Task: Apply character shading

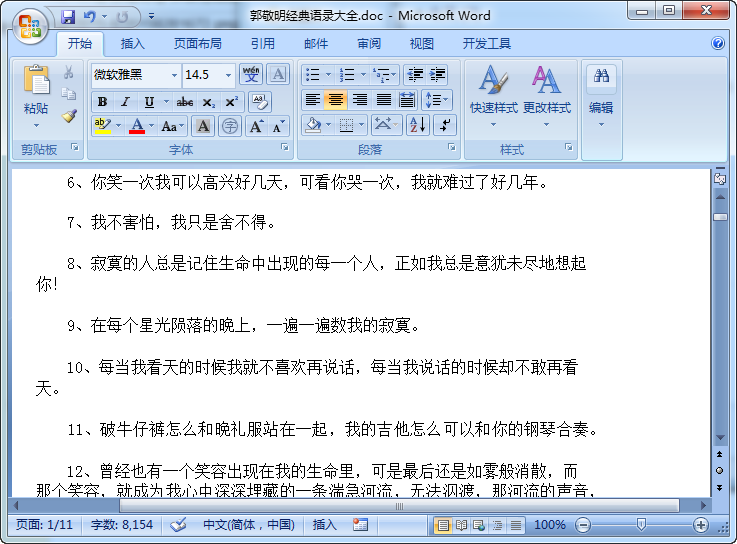Action: [x=203, y=126]
